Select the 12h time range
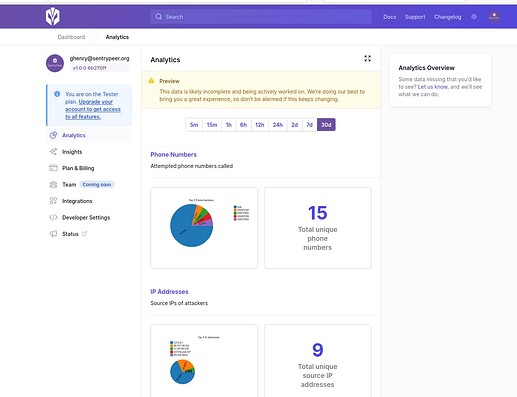Image resolution: width=517 pixels, height=397 pixels. point(260,125)
